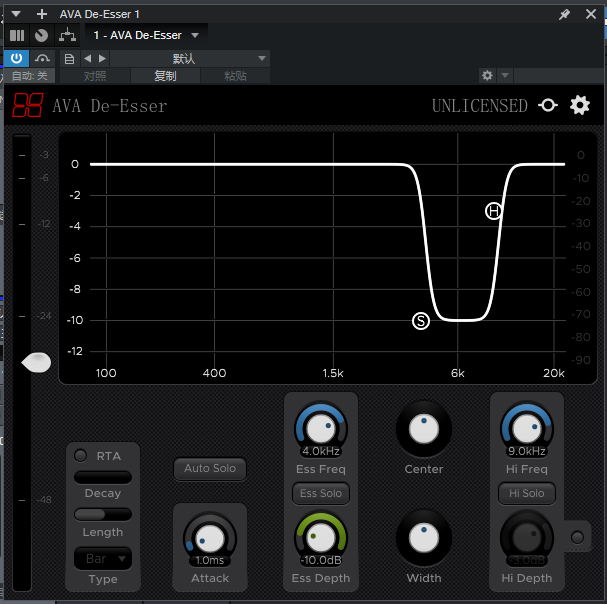
Task: Open the small gear settings in host bar
Action: [487, 75]
